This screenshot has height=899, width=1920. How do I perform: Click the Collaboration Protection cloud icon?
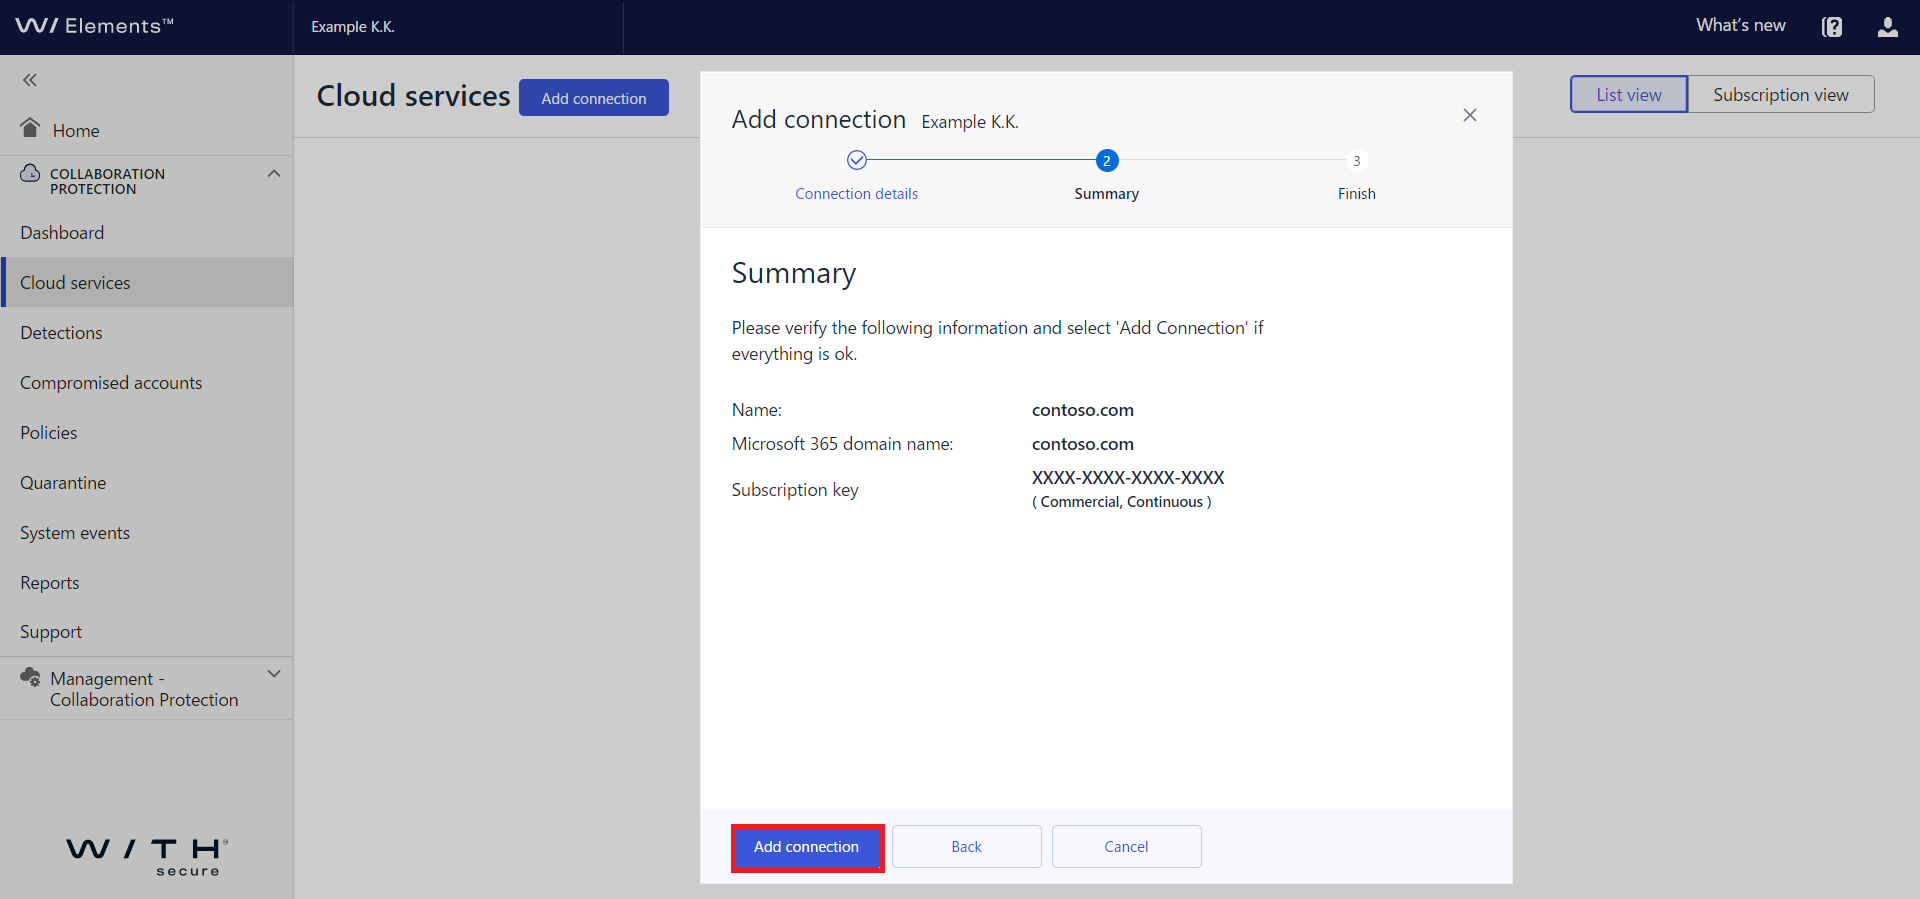click(x=30, y=173)
